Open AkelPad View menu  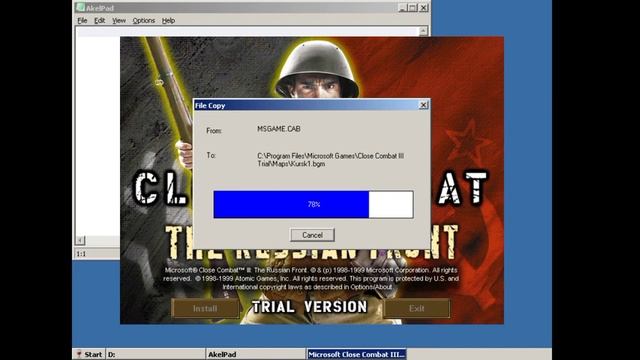point(119,20)
